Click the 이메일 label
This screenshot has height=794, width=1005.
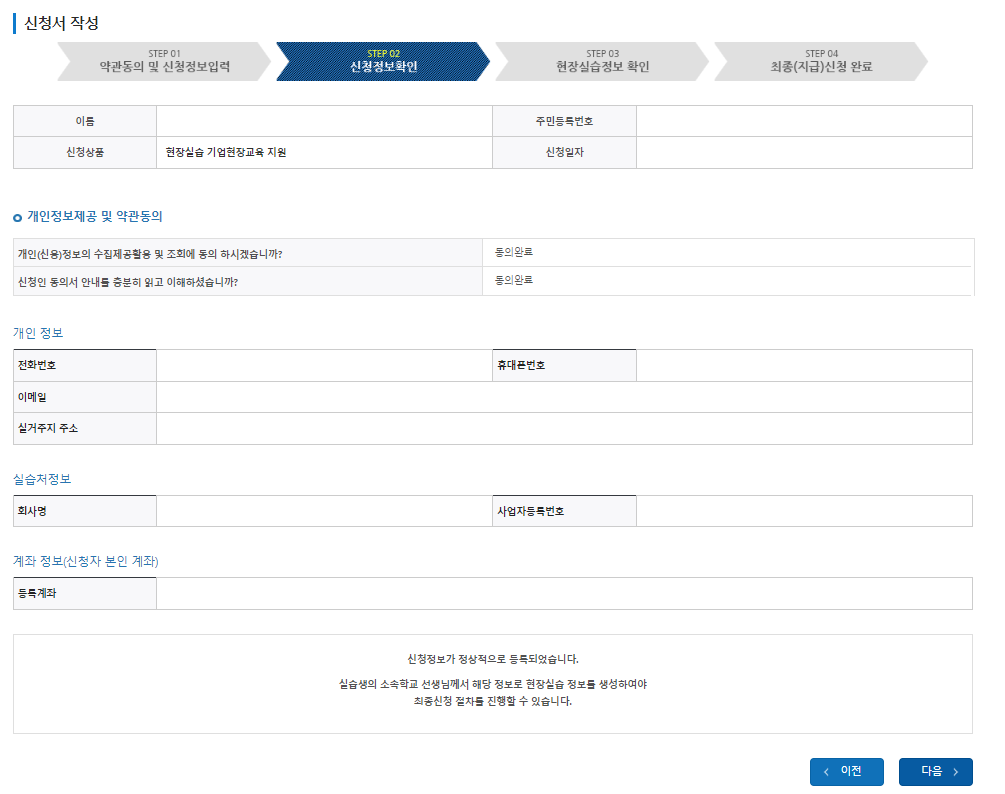point(32,397)
